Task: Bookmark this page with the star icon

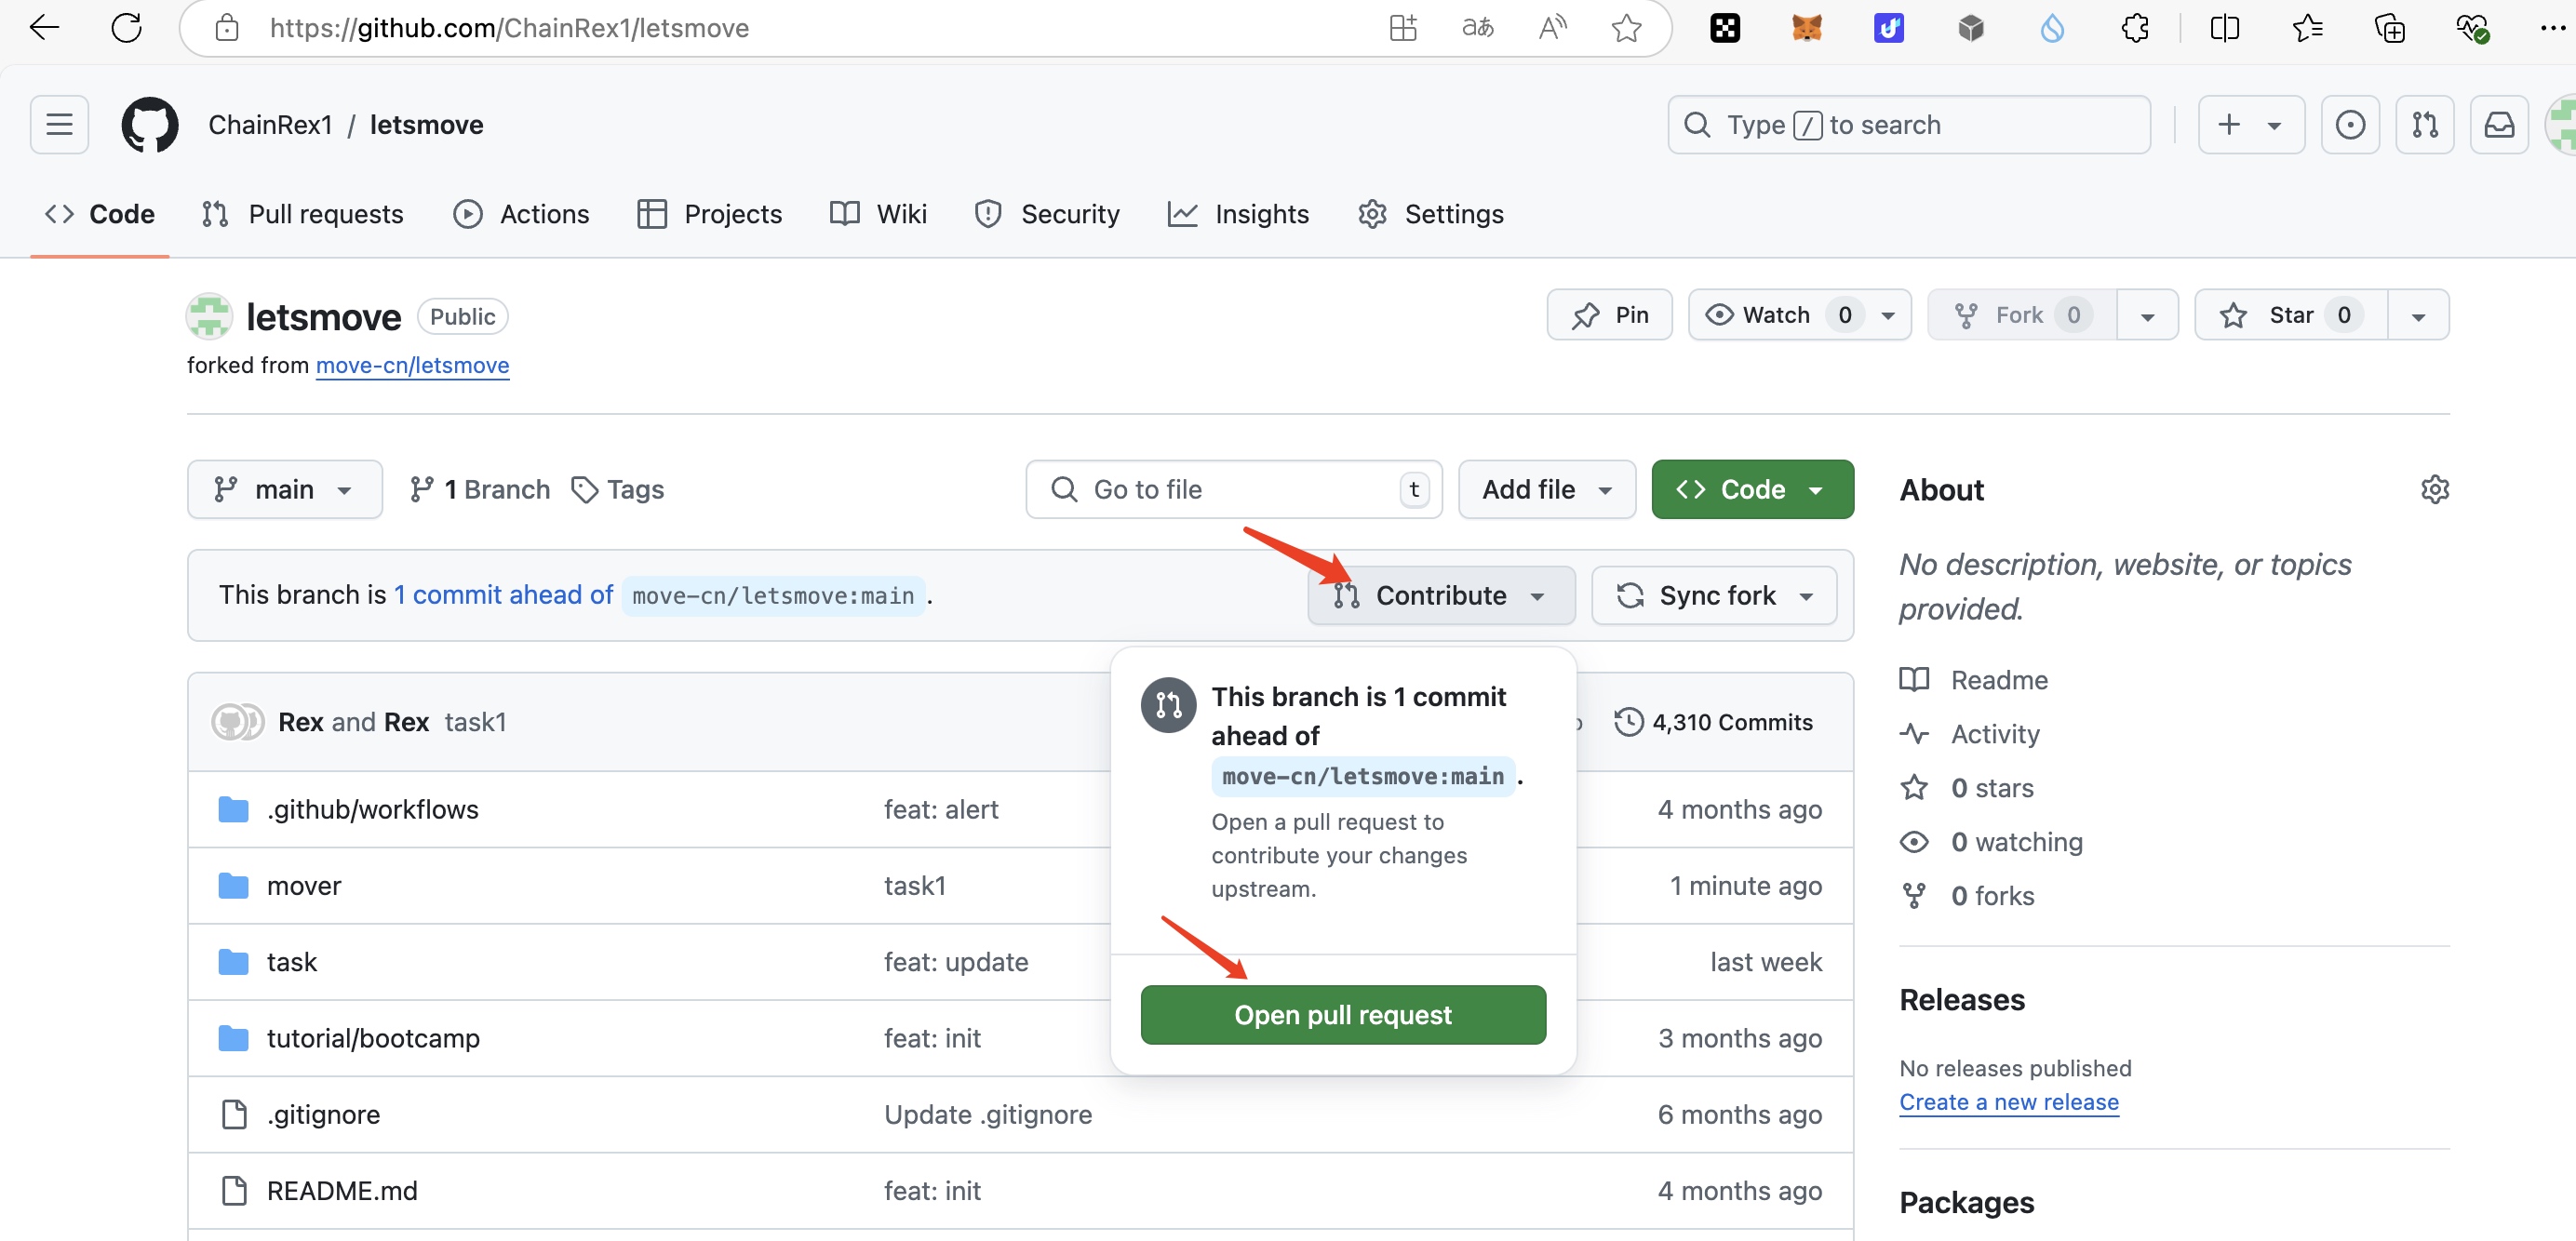Action: 1626,28
